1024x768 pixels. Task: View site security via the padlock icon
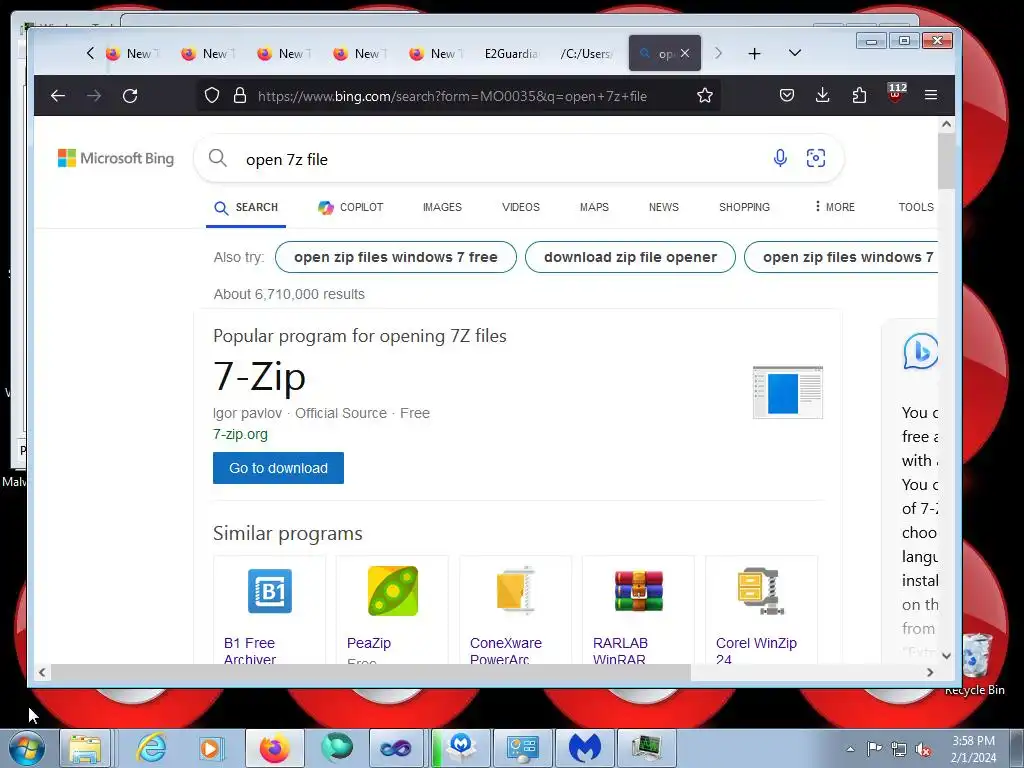[x=240, y=95]
